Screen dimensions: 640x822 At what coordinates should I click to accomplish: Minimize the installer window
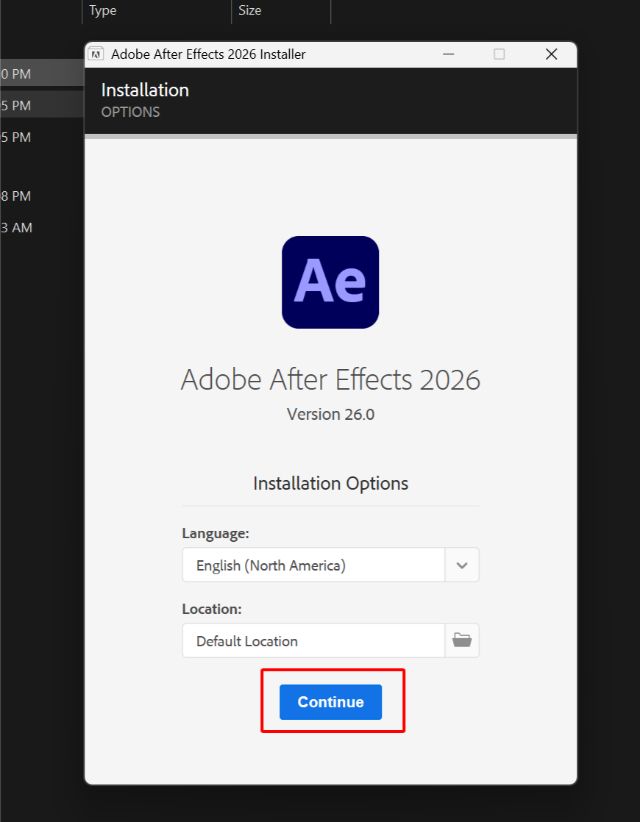click(446, 54)
